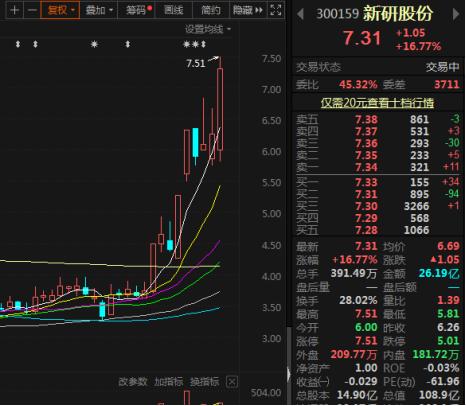Screen dimensions: 466x406
Task: Click 换指标 to change indicator
Action: (205, 382)
